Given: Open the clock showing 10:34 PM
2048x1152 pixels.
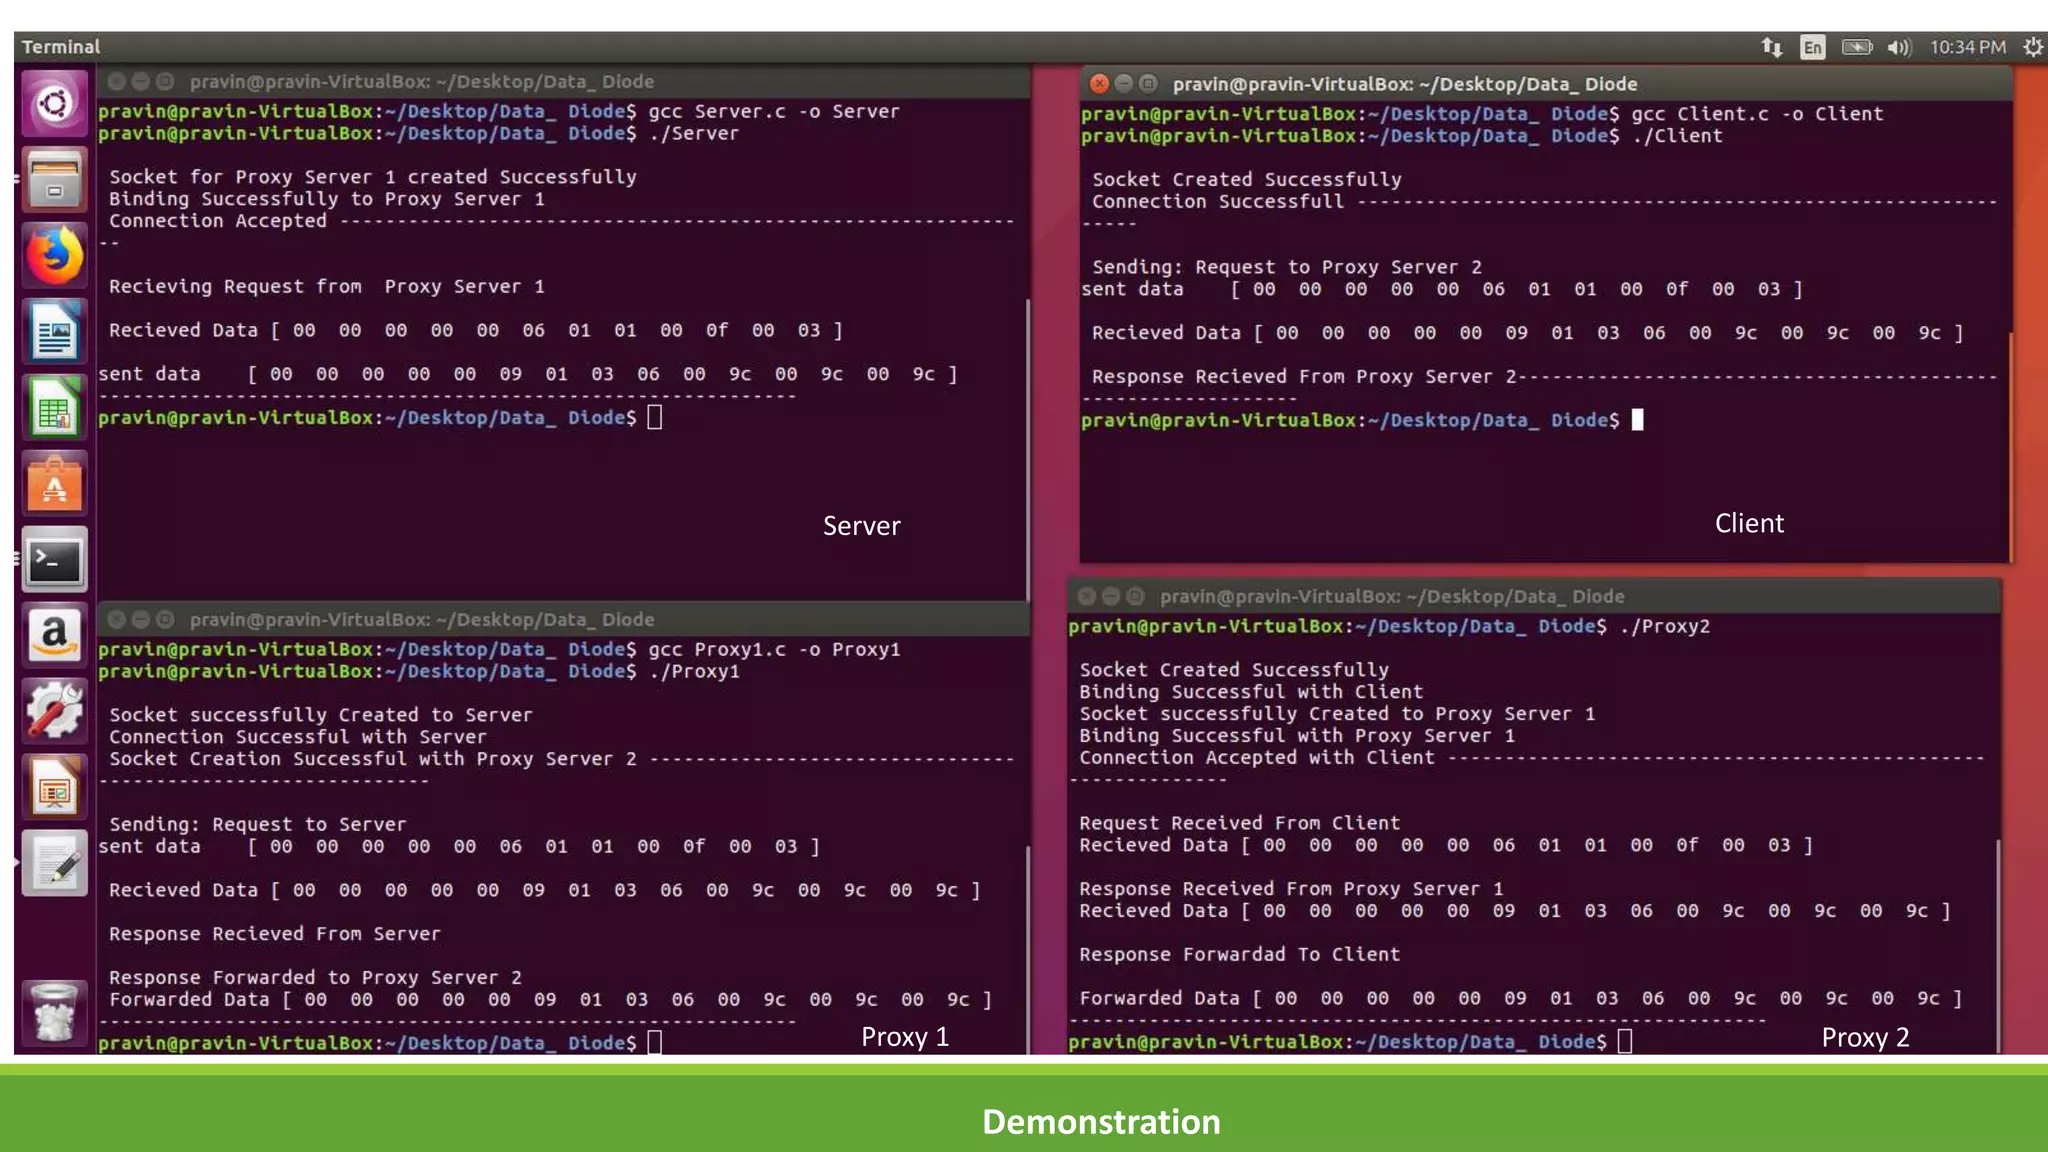Looking at the screenshot, I should pos(1968,47).
